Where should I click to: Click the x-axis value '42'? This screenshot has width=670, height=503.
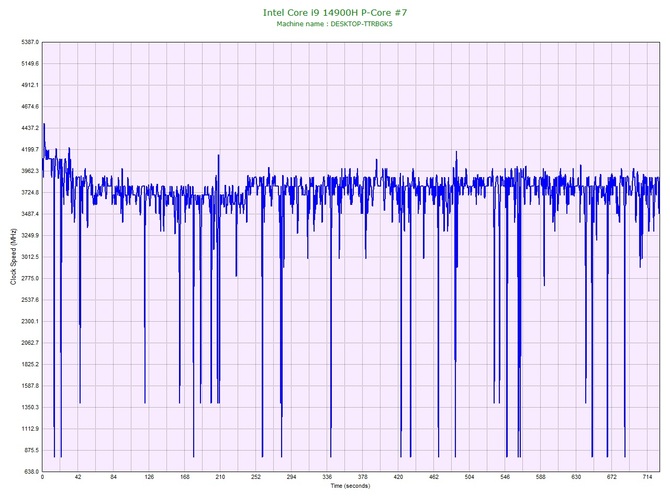pyautogui.click(x=78, y=477)
